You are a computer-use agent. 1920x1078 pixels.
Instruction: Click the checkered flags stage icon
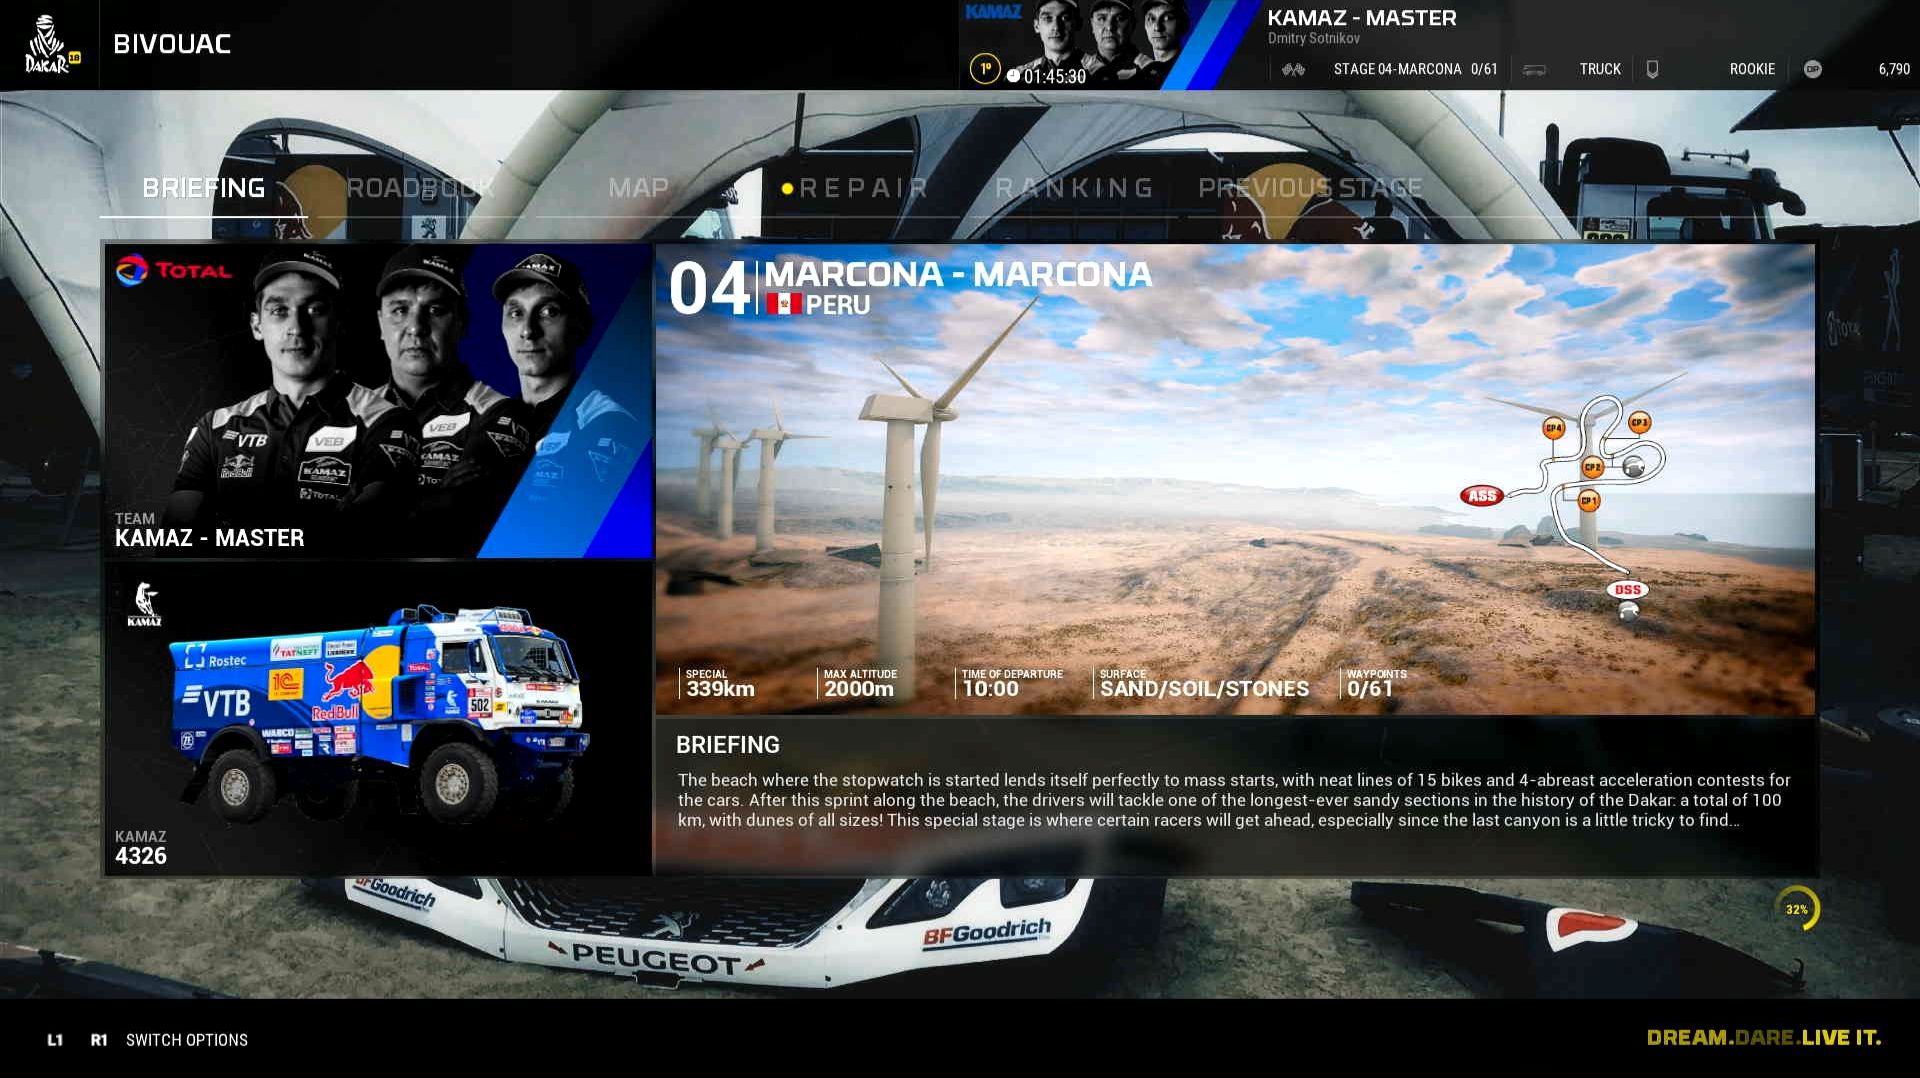(x=1293, y=69)
